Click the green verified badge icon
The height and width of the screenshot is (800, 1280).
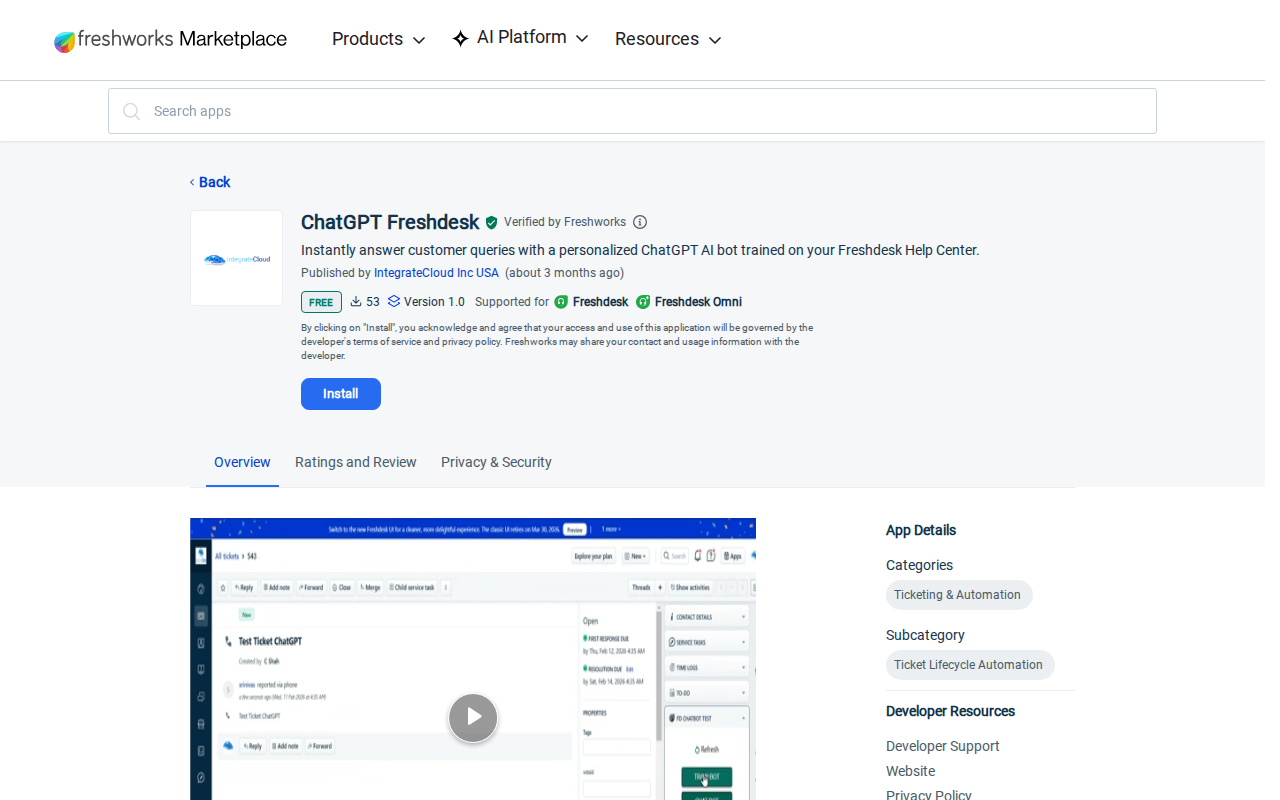click(491, 222)
